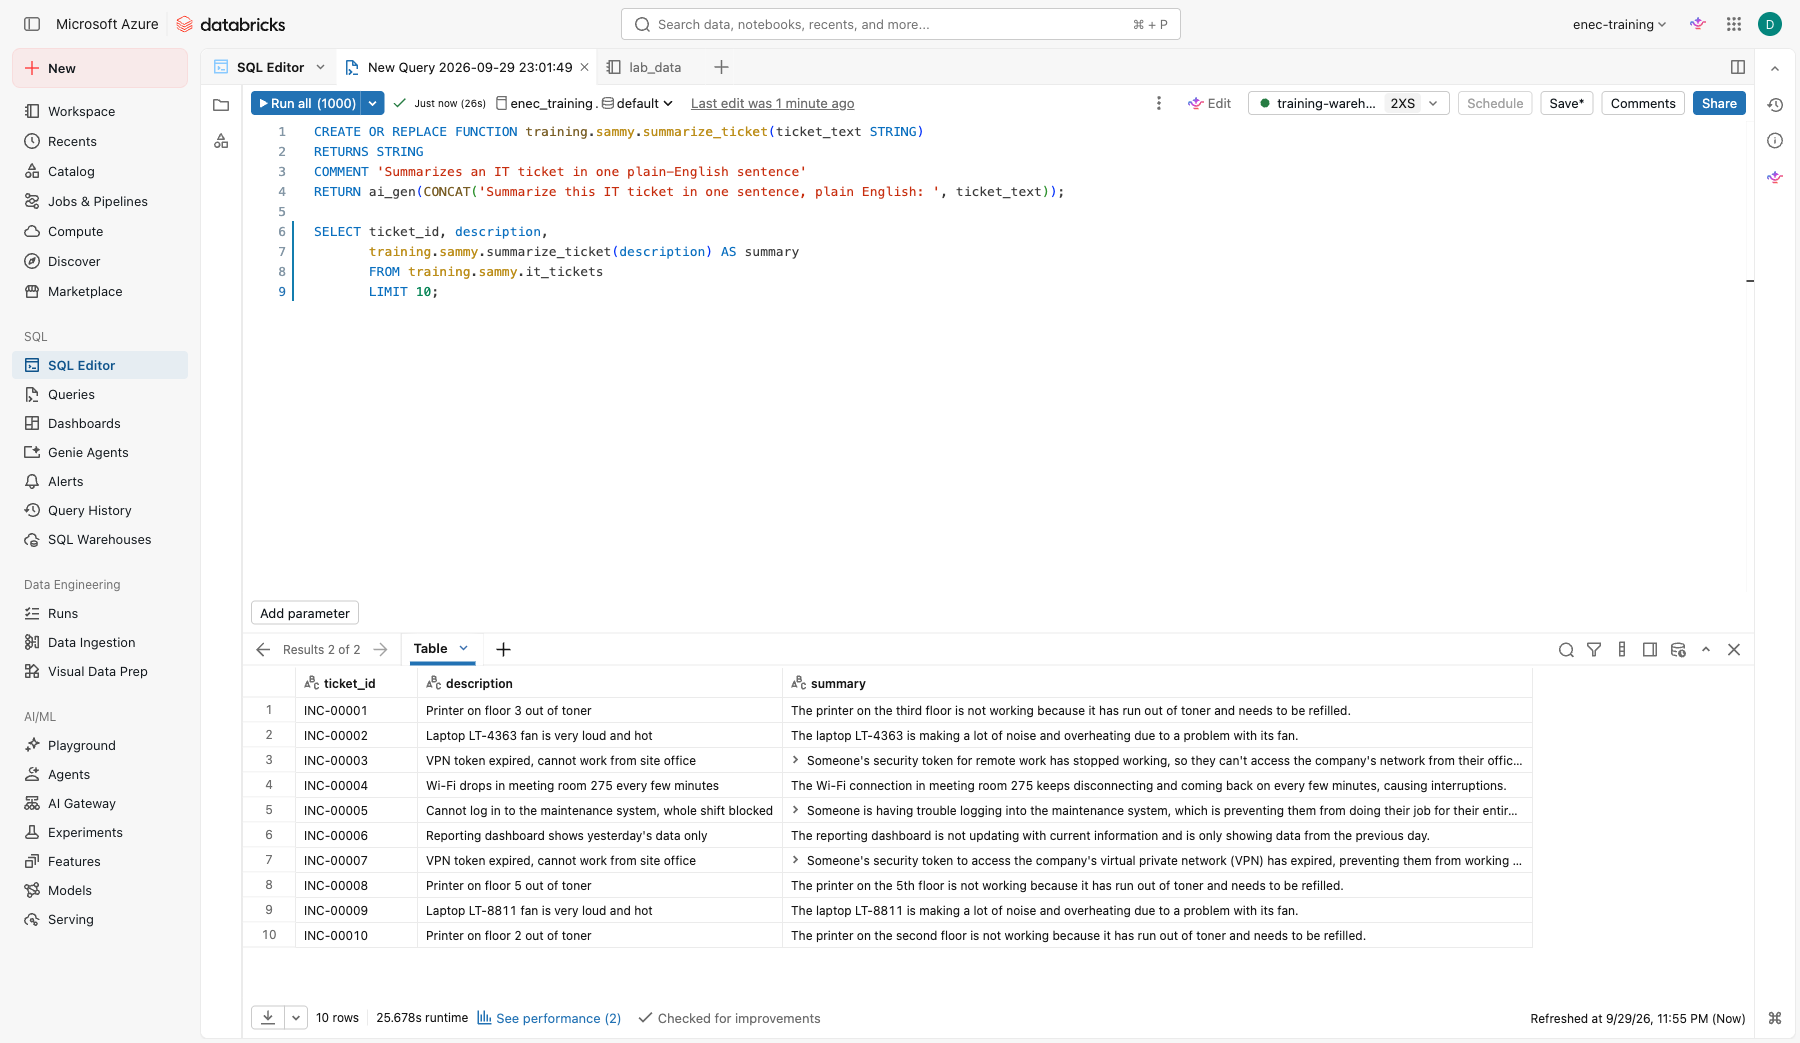
Task: Add a new visualization tab with plus
Action: pos(503,650)
